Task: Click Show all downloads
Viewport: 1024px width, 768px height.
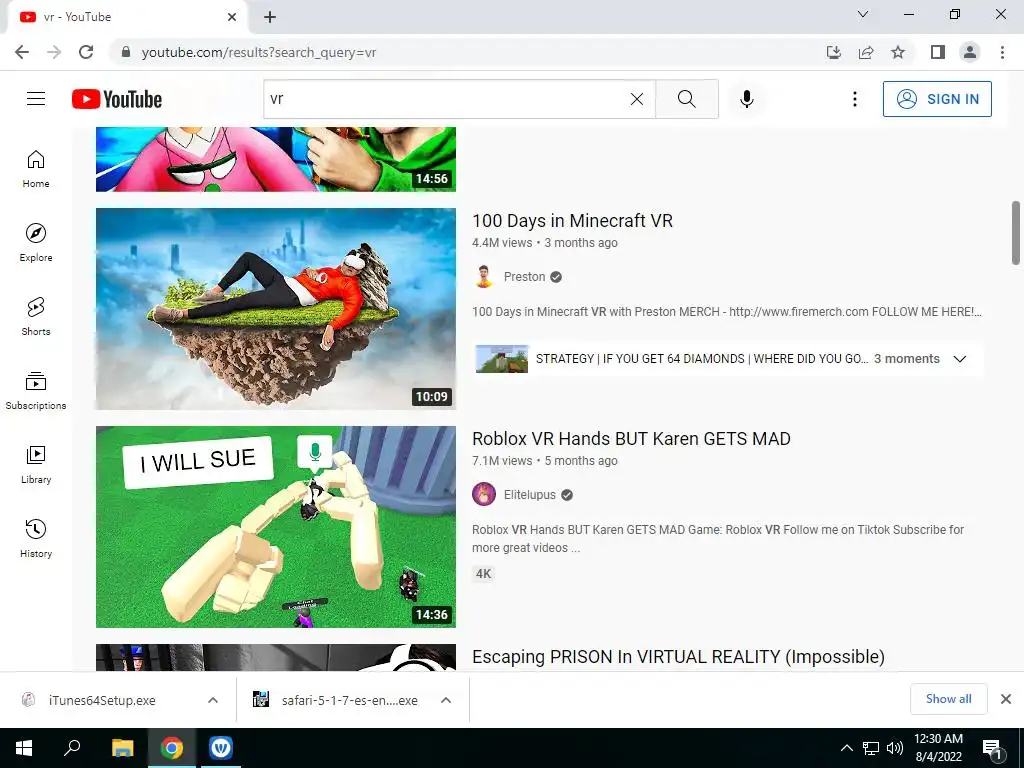Action: pos(948,699)
